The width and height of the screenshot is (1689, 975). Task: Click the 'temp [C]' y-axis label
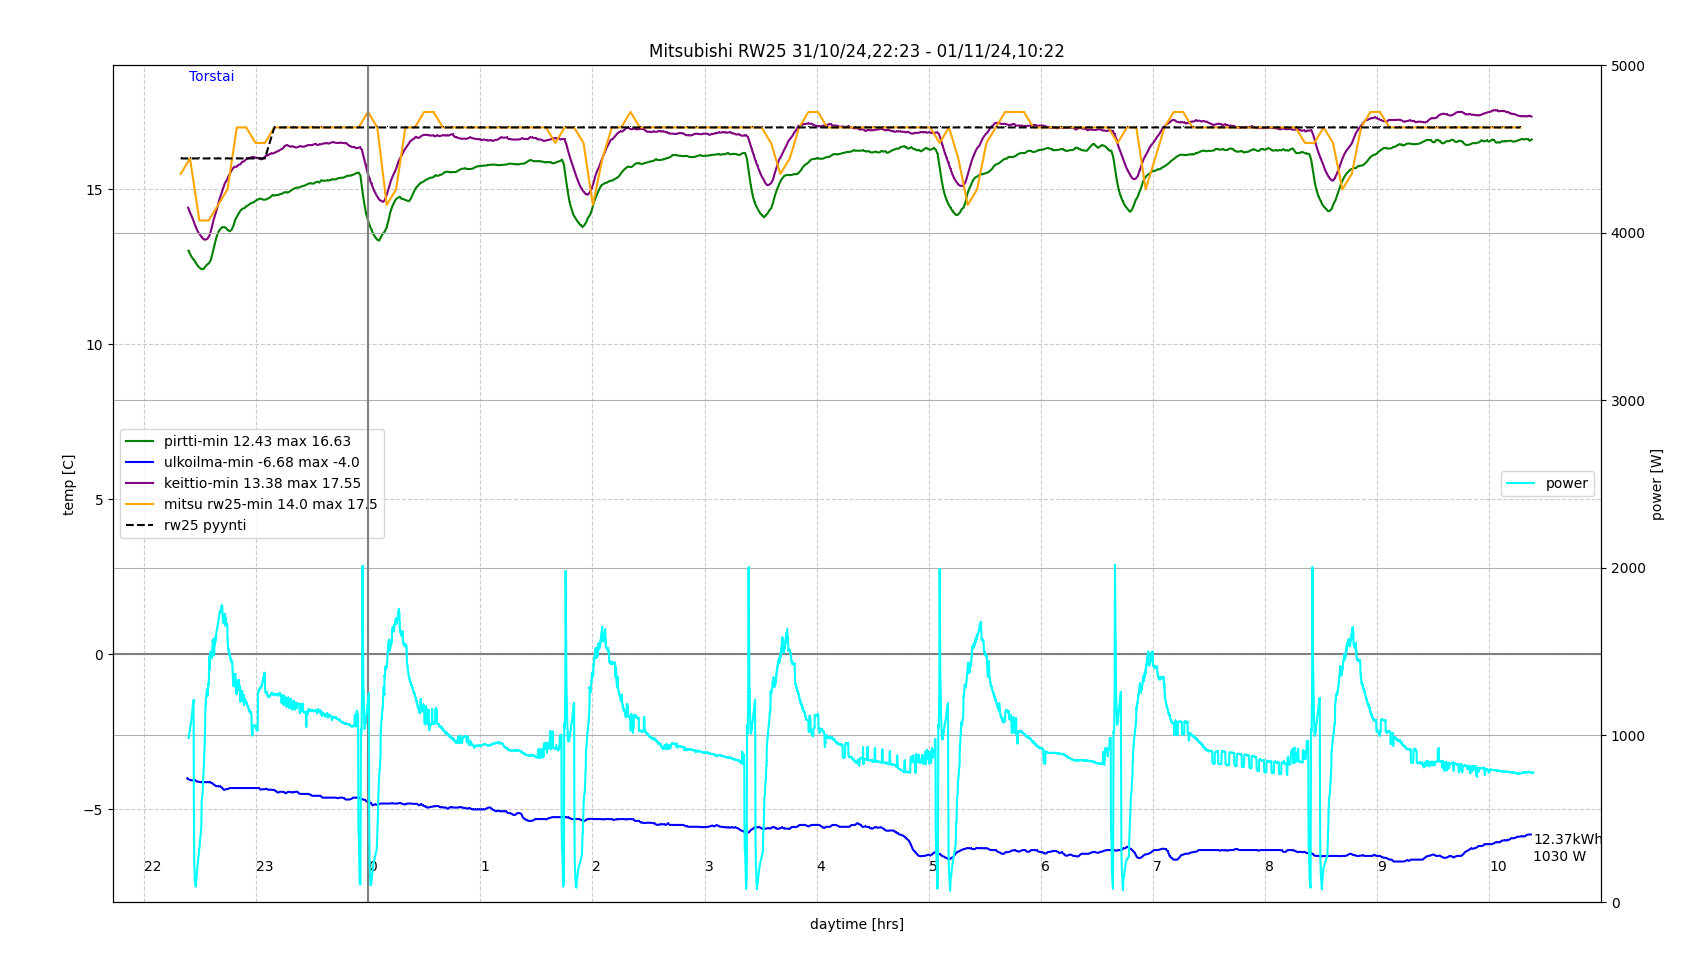69,485
